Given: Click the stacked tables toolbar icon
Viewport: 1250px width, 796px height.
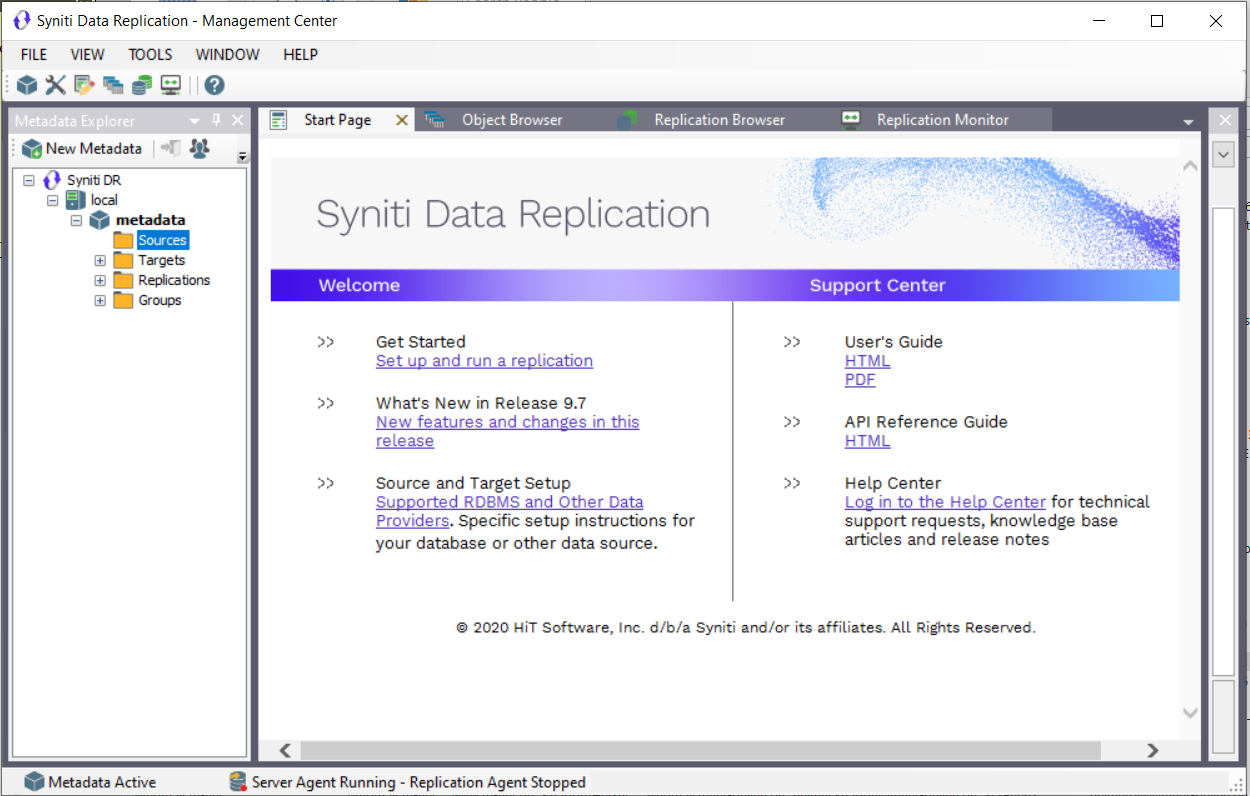Looking at the screenshot, I should (112, 84).
